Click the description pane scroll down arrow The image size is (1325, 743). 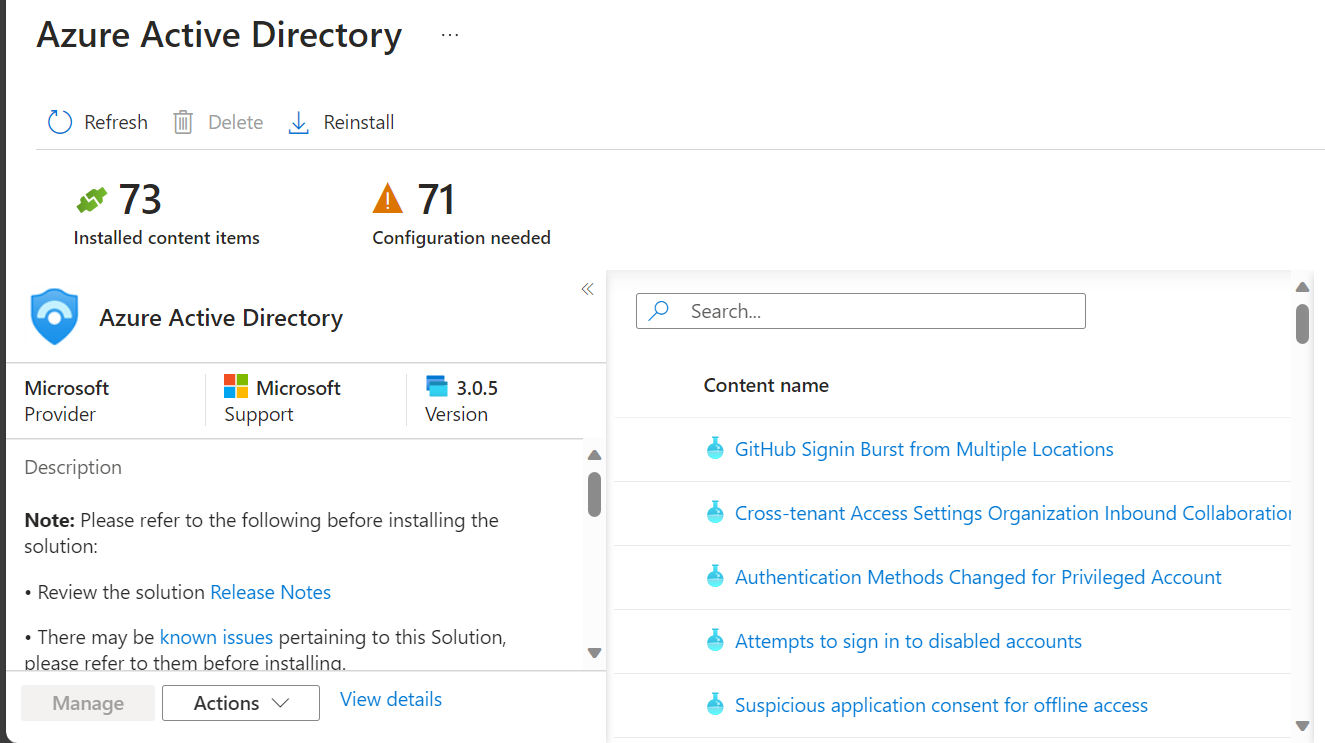coord(594,652)
